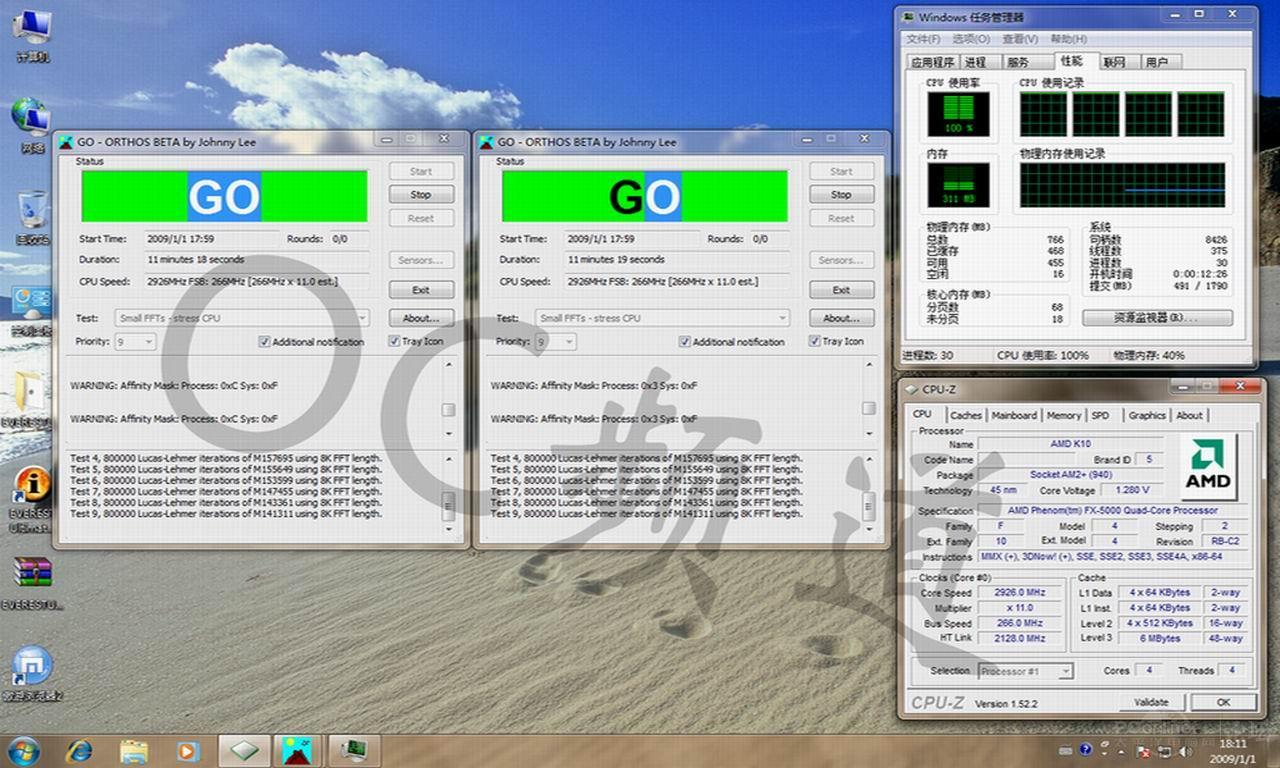Toggle Additional notification in right ORTHOS
Image resolution: width=1280 pixels, height=768 pixels.
coord(731,341)
